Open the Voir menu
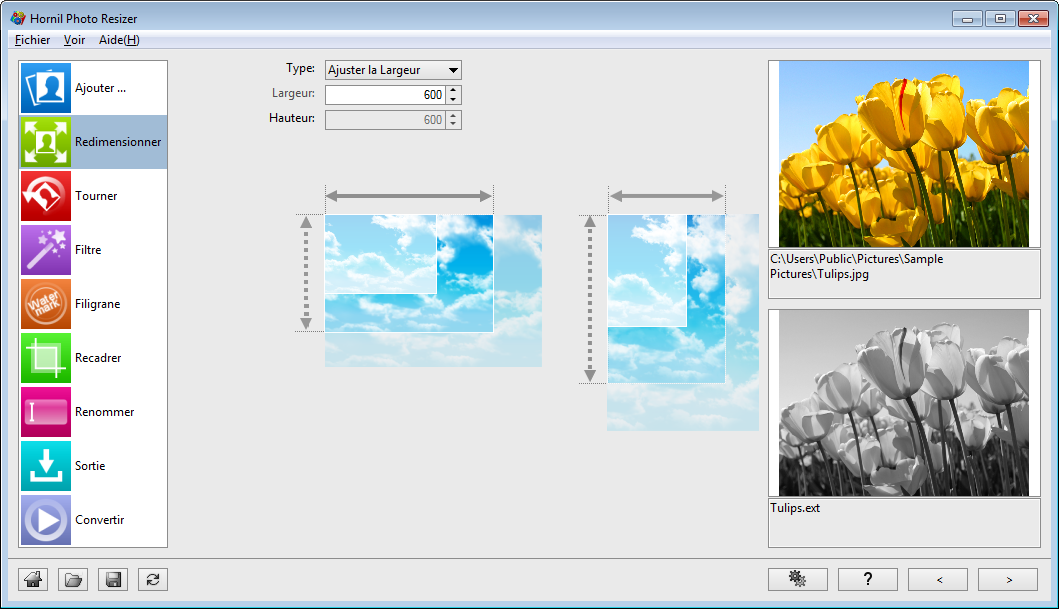This screenshot has width=1059, height=609. click(x=74, y=39)
